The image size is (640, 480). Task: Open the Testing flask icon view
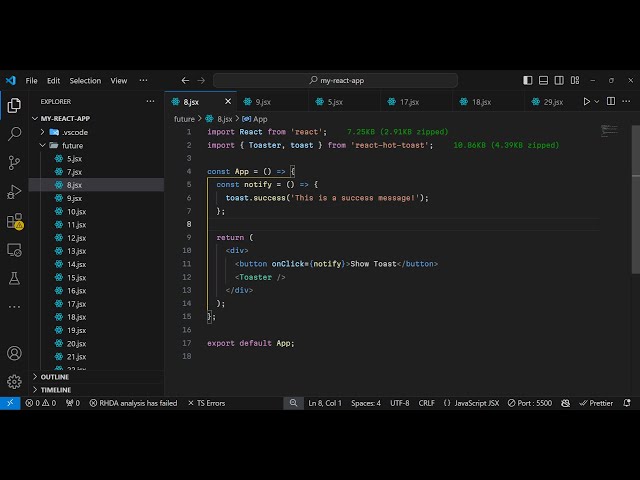[14, 278]
